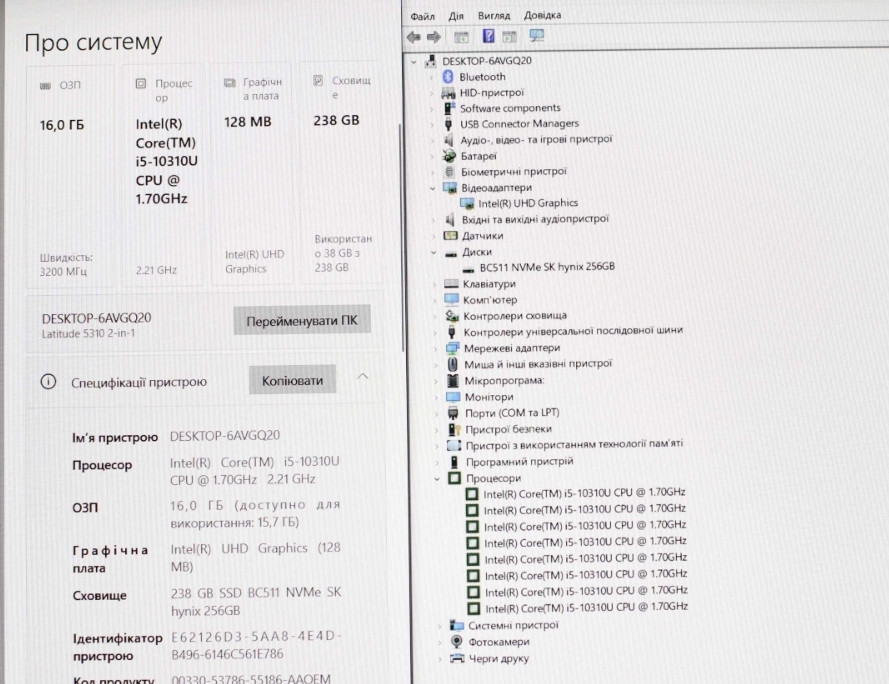Click the info icon beside Специфікації пристрою
The height and width of the screenshot is (684, 889).
[47, 382]
